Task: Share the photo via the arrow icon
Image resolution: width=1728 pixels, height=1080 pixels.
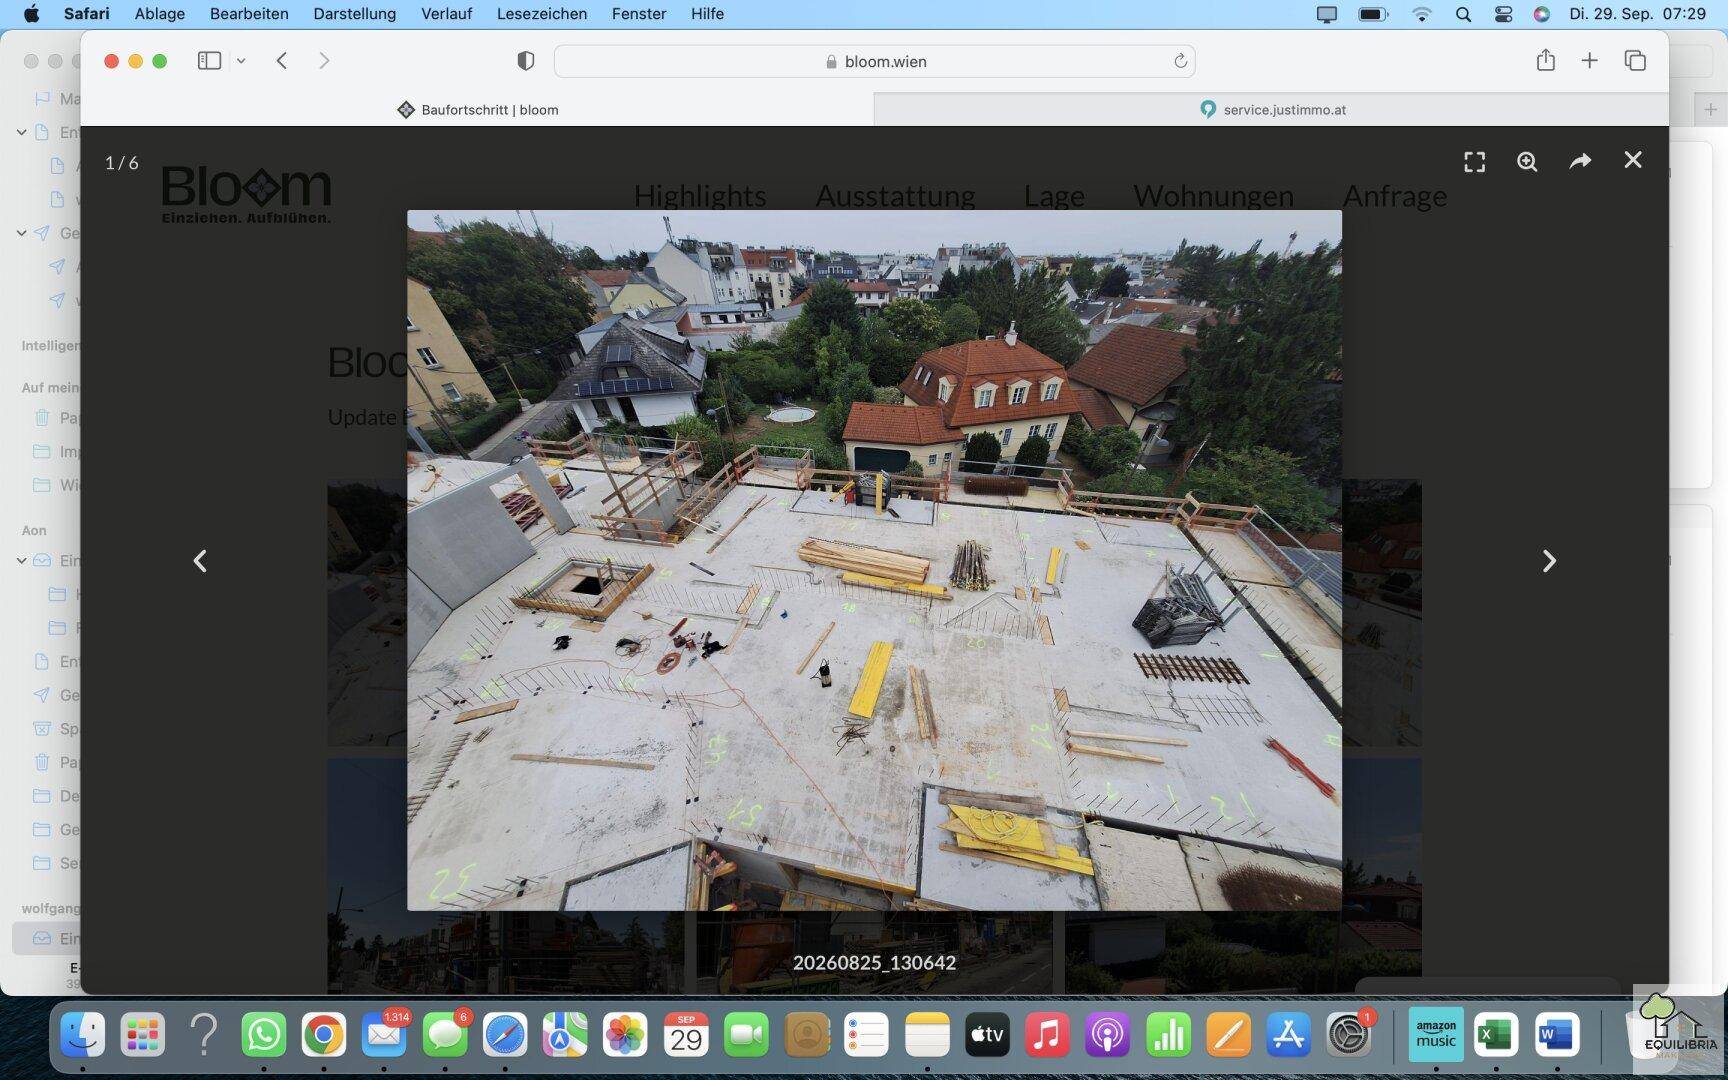Action: click(x=1580, y=161)
